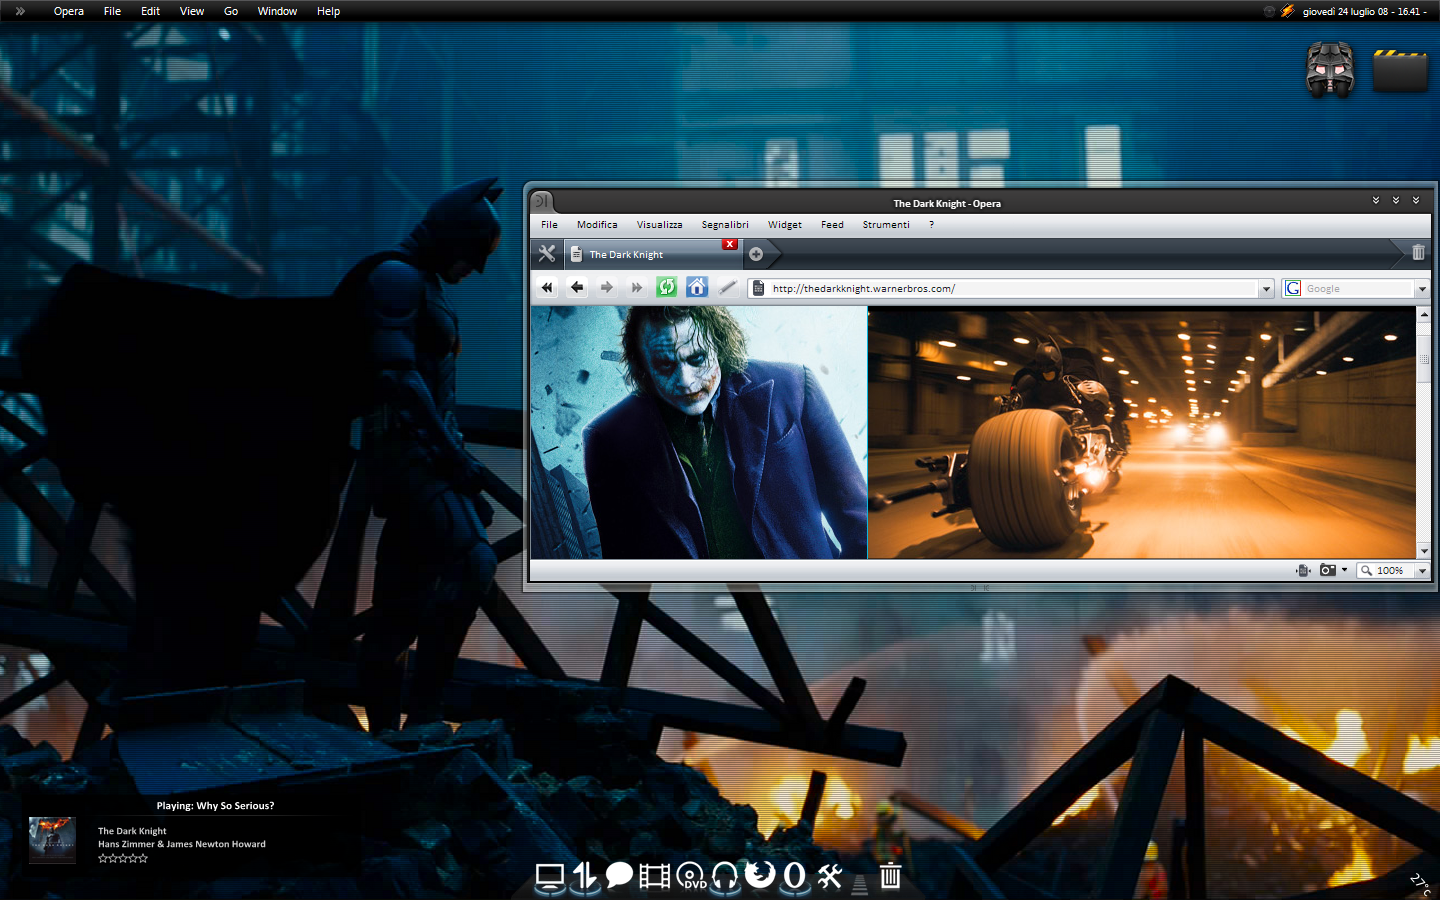Open the Strumenti menu
The width and height of the screenshot is (1440, 900).
886,225
